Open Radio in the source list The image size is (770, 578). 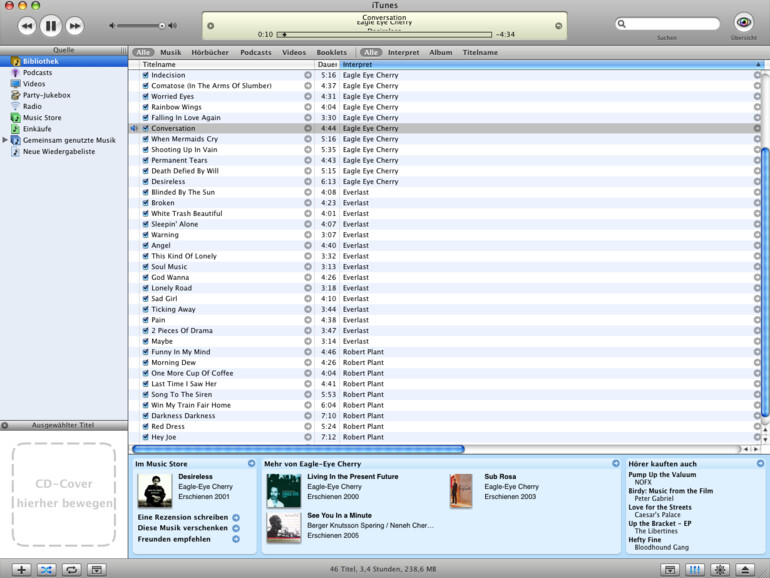coord(32,107)
